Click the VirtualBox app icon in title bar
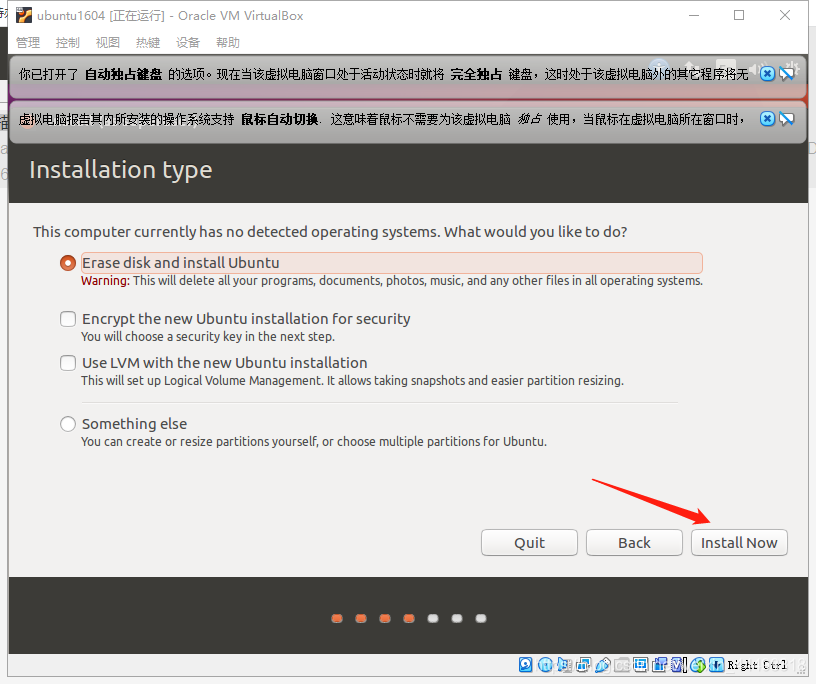This screenshot has height=684, width=816. [x=23, y=16]
